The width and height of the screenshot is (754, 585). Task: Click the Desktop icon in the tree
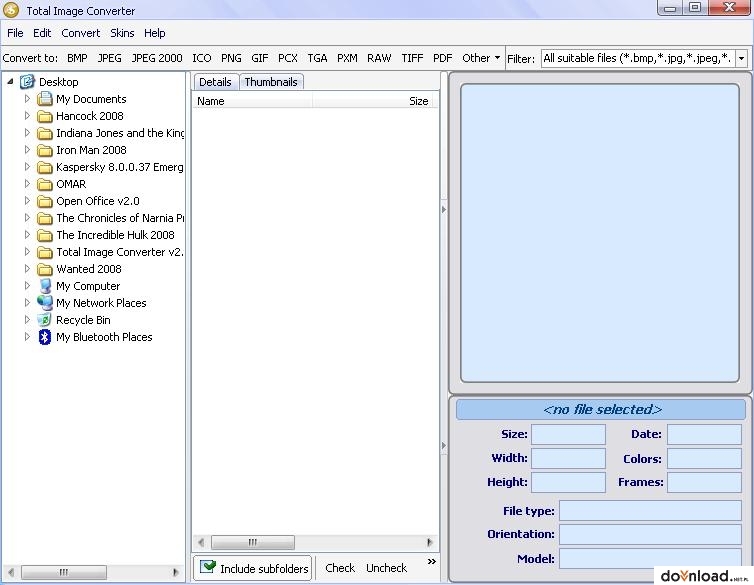point(27,82)
